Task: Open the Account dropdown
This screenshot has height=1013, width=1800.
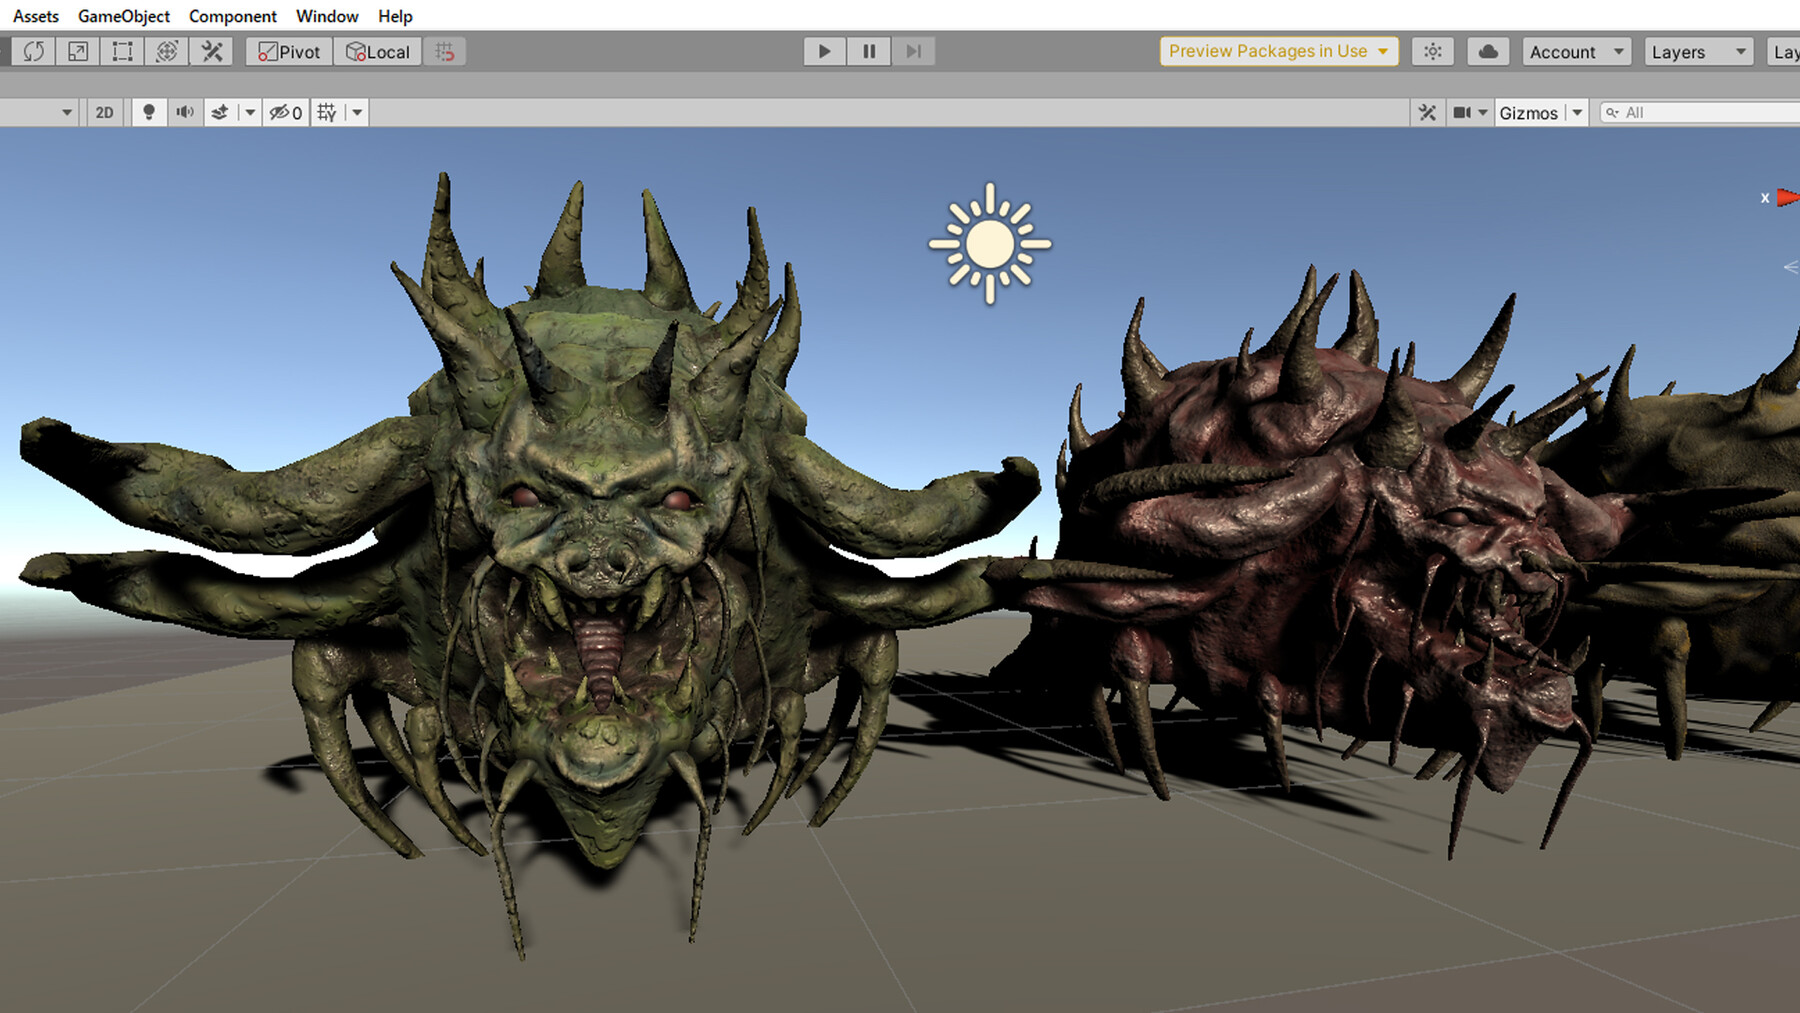Action: (1575, 51)
